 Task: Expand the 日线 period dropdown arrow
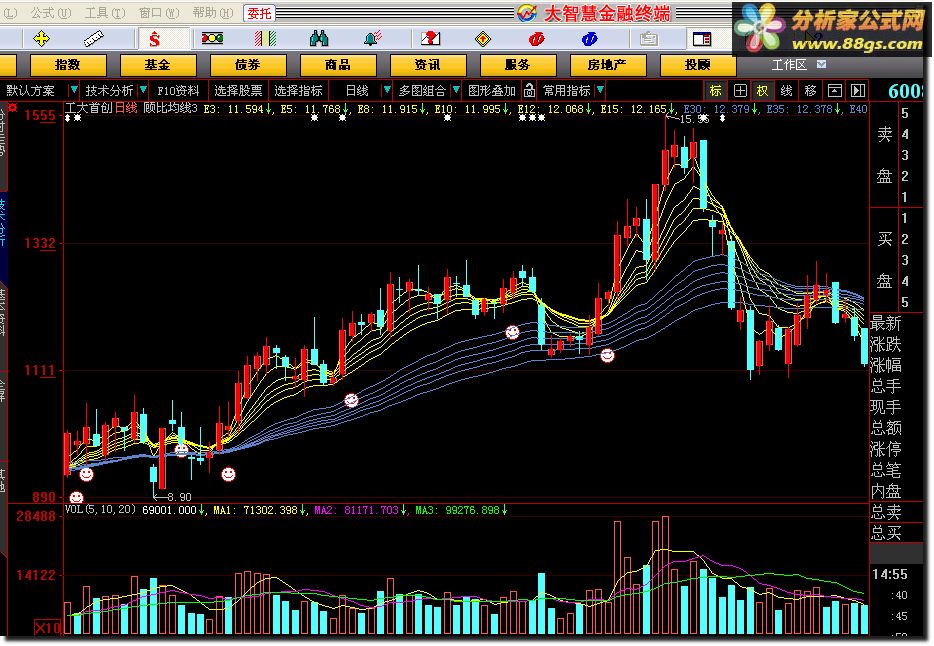coord(387,90)
